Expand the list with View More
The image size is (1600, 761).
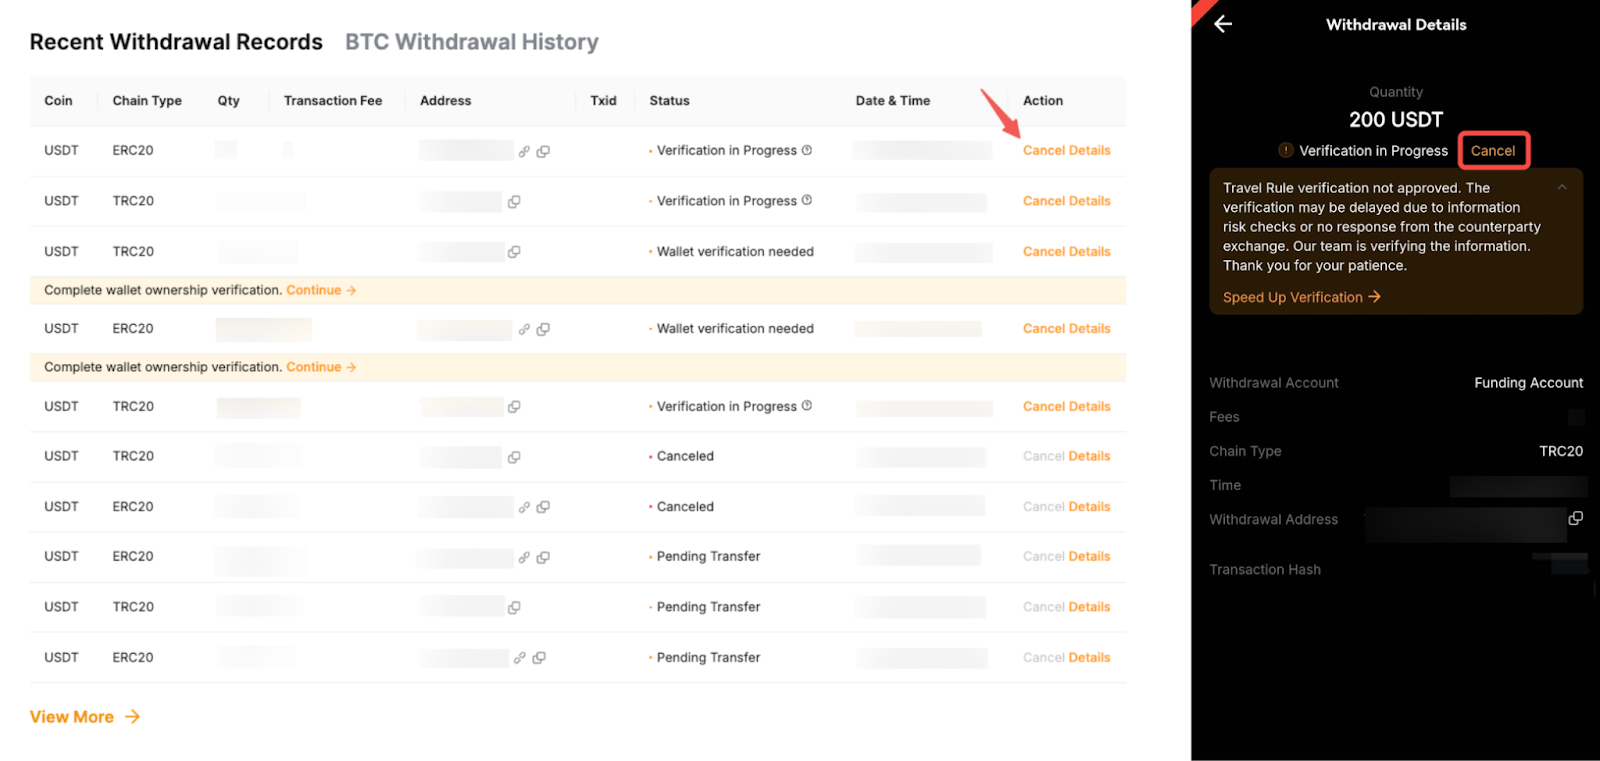(x=85, y=717)
